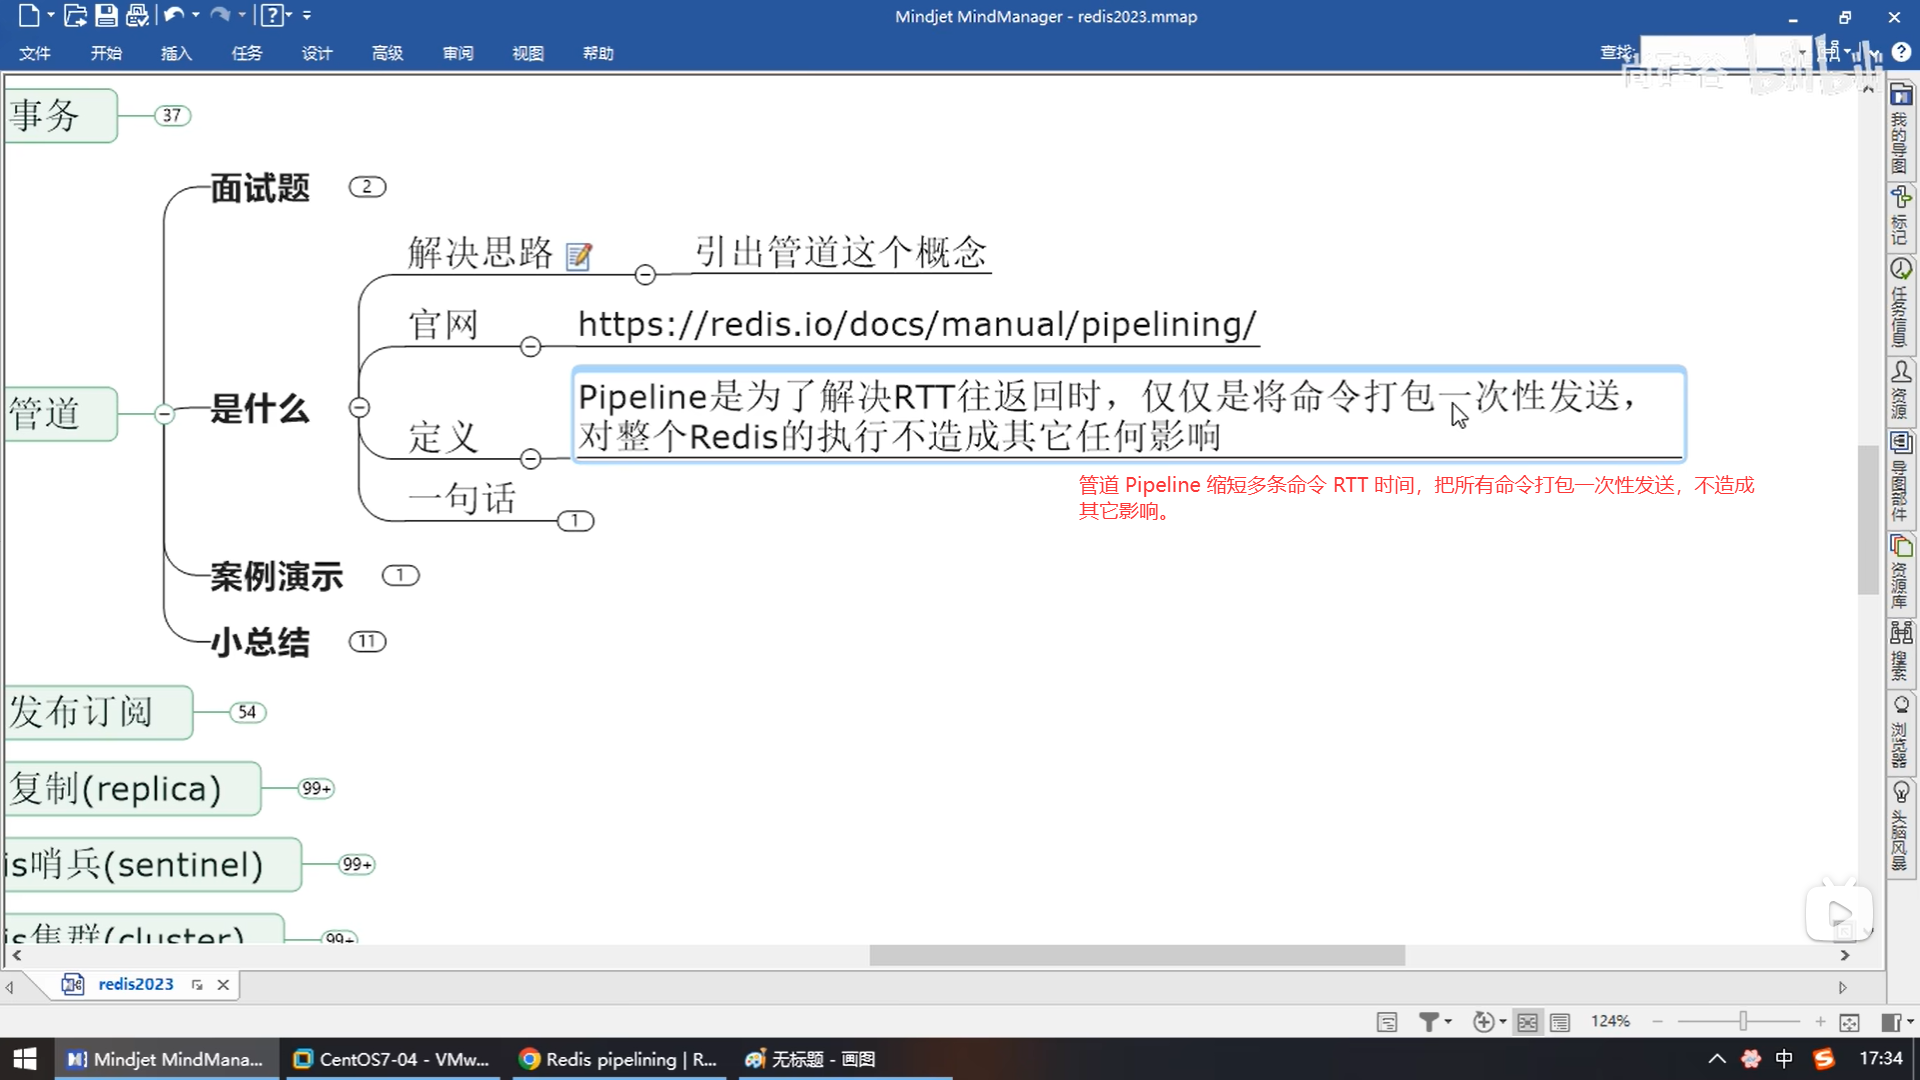The width and height of the screenshot is (1920, 1080).
Task: Open the 视图 ribbon tab
Action: 527,53
